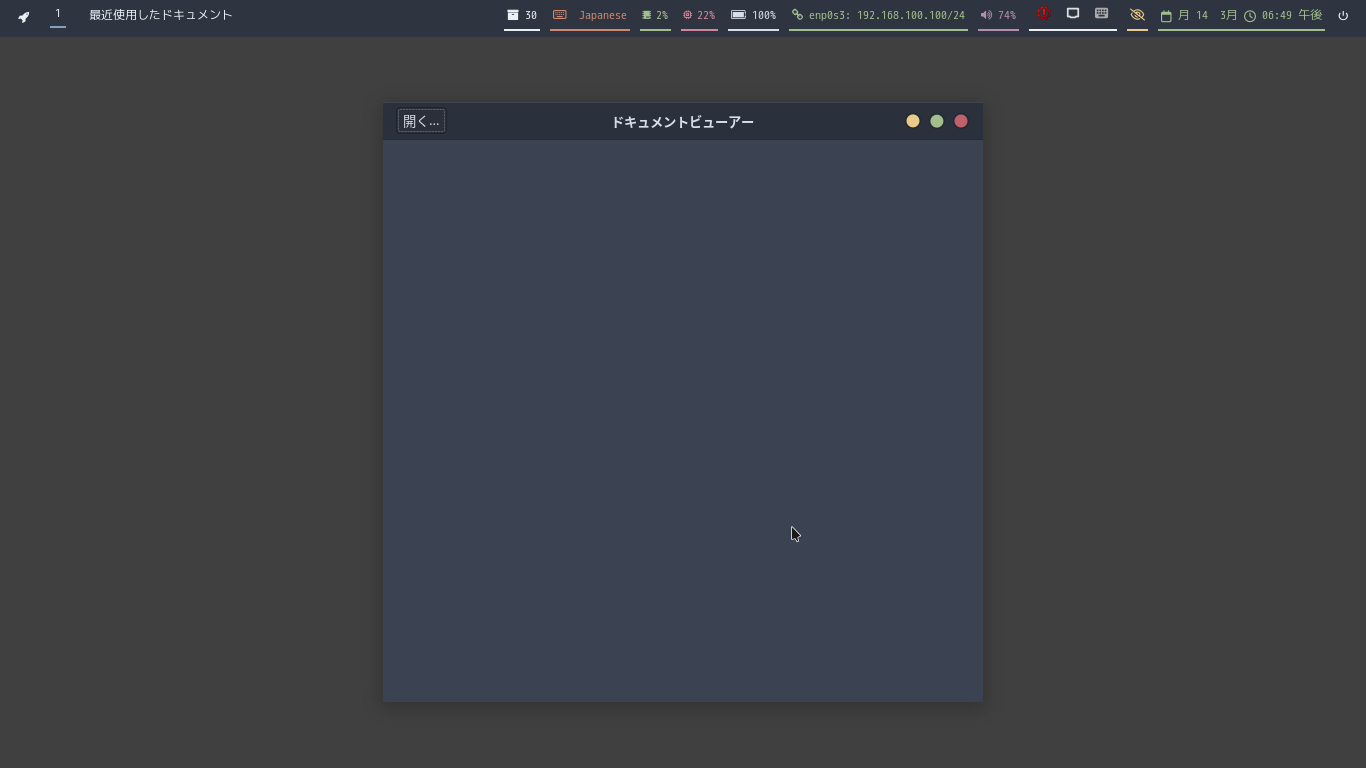Minimize Document Viewer with the yellow button
This screenshot has width=1366, height=768.
[x=913, y=121]
